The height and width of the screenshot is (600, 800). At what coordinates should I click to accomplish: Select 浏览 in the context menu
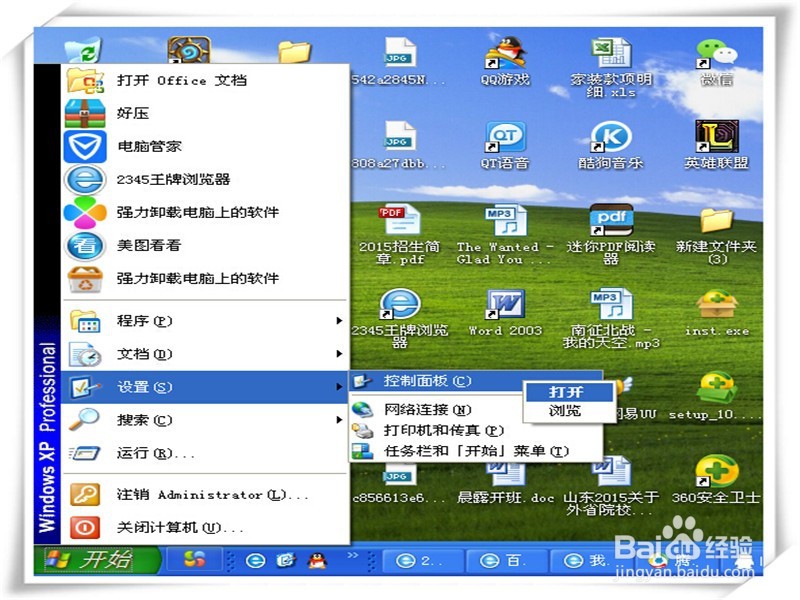[x=569, y=411]
